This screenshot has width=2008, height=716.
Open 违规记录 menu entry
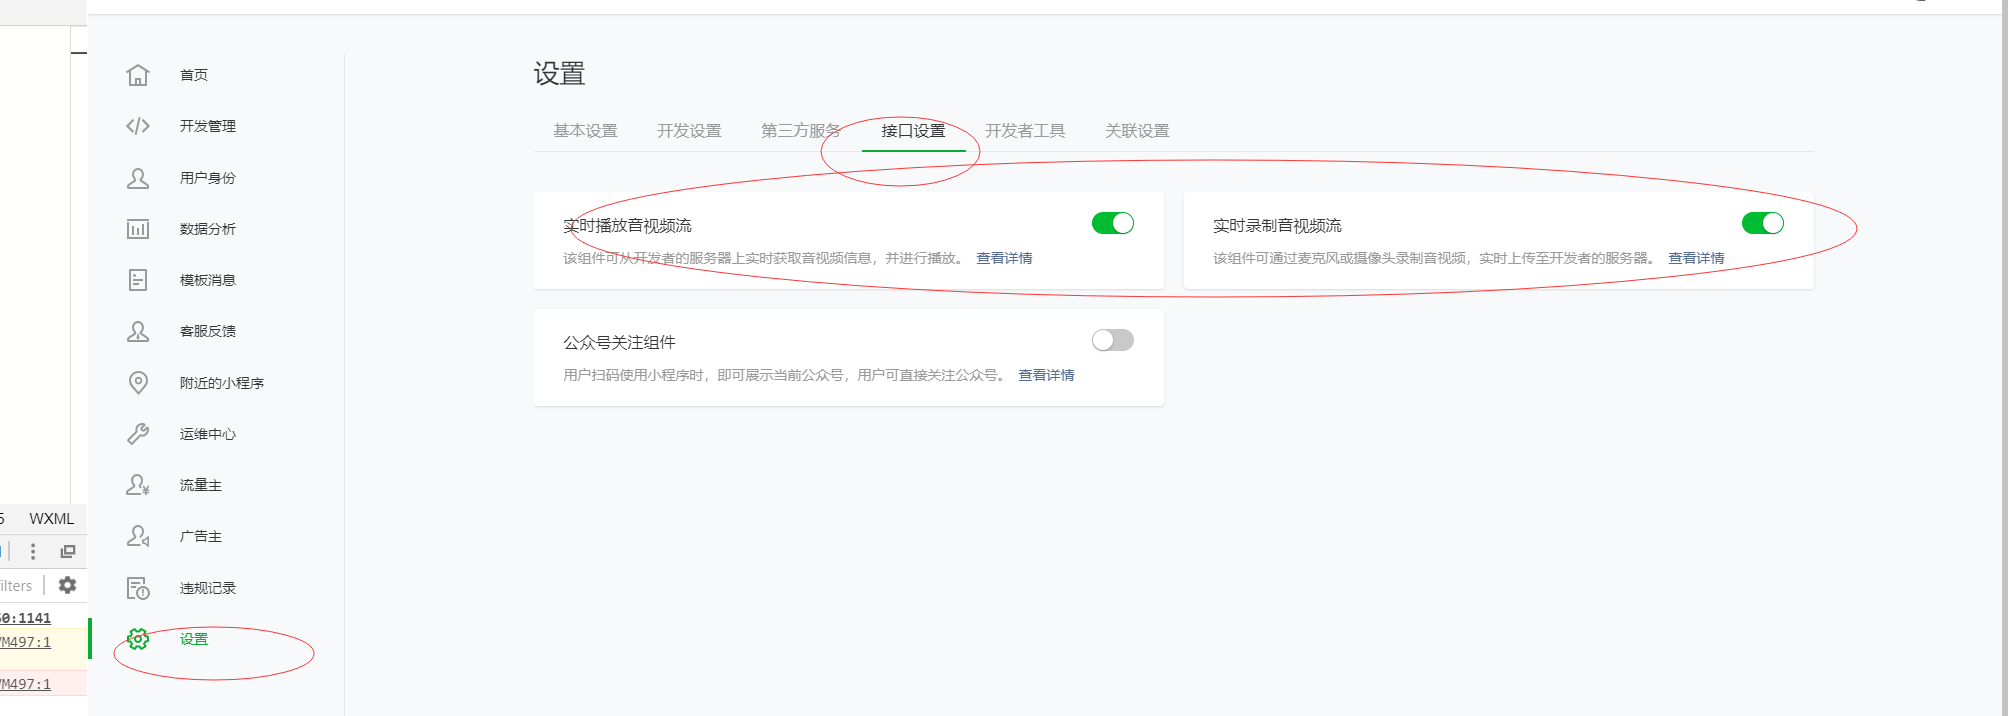pos(208,588)
